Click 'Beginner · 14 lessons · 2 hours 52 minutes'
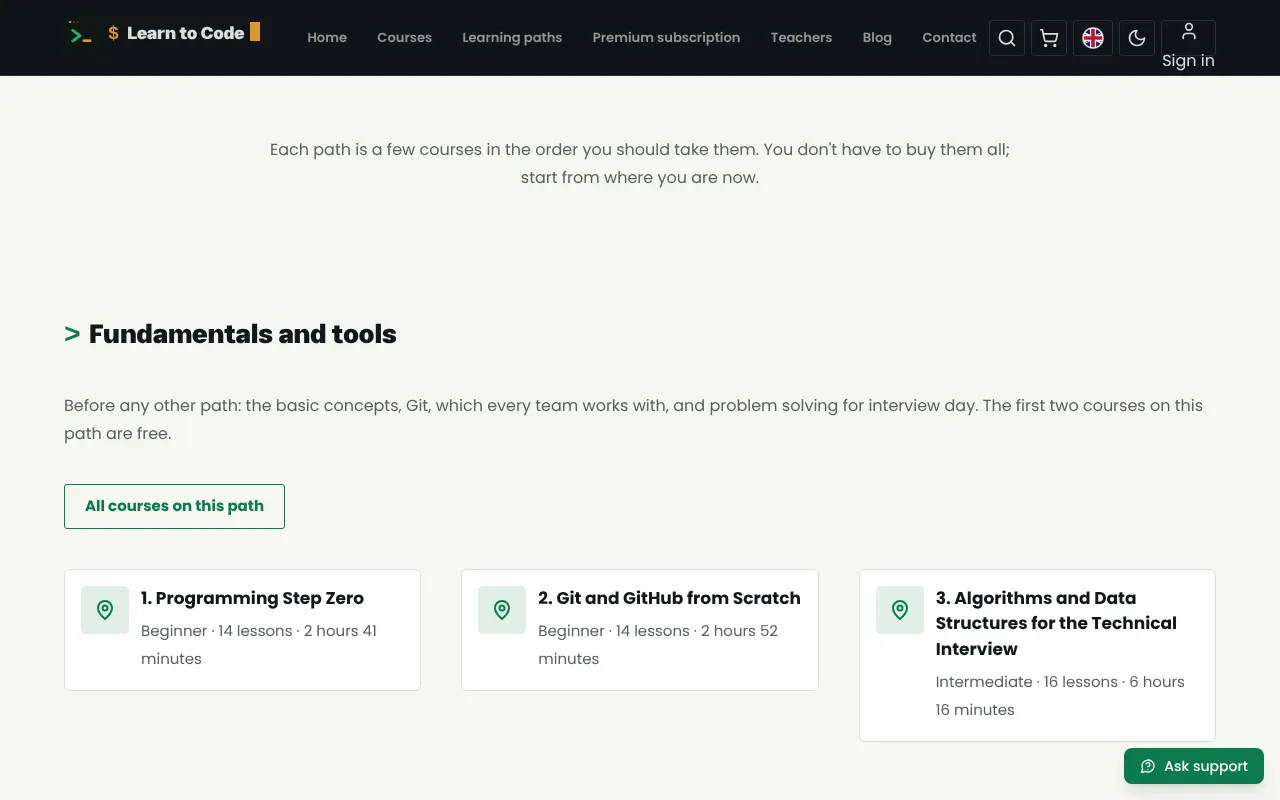 (658, 645)
